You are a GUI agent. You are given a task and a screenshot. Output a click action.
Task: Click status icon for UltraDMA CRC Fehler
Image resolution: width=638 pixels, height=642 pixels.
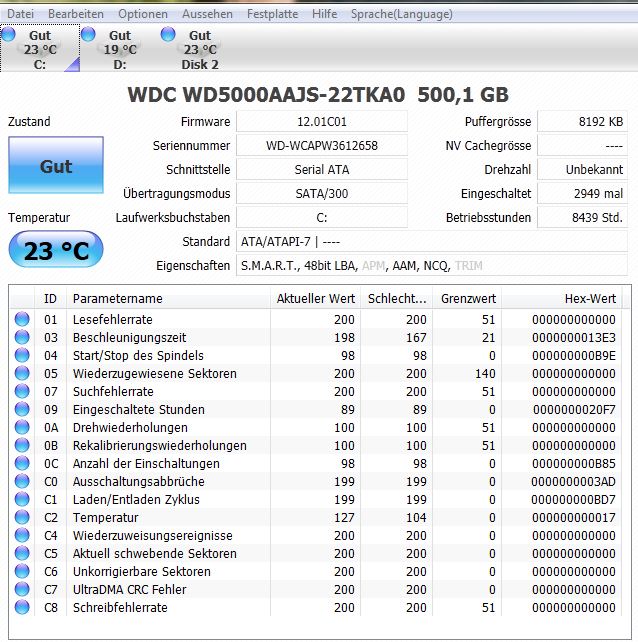click(x=22, y=589)
